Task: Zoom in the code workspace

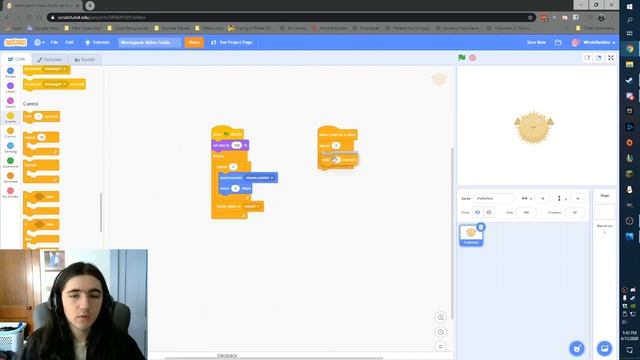Action: [440, 317]
